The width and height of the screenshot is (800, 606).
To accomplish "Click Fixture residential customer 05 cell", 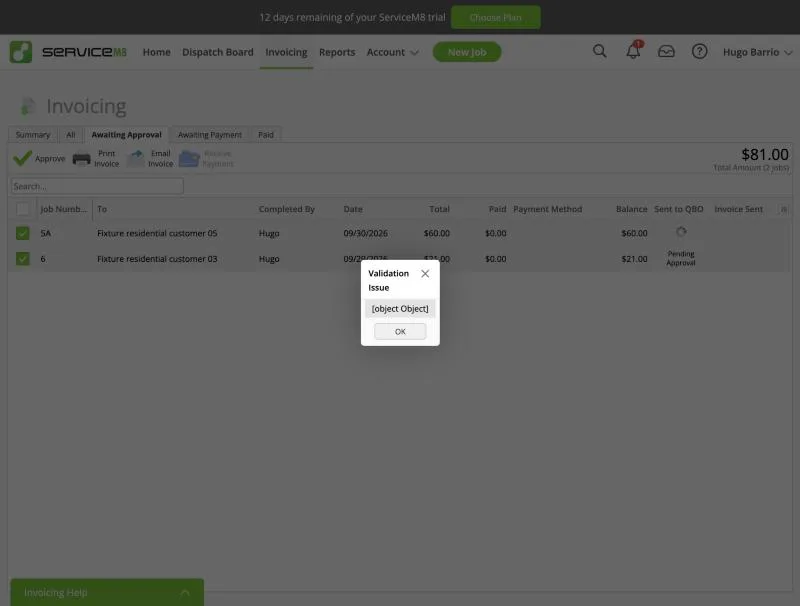I will coord(157,233).
